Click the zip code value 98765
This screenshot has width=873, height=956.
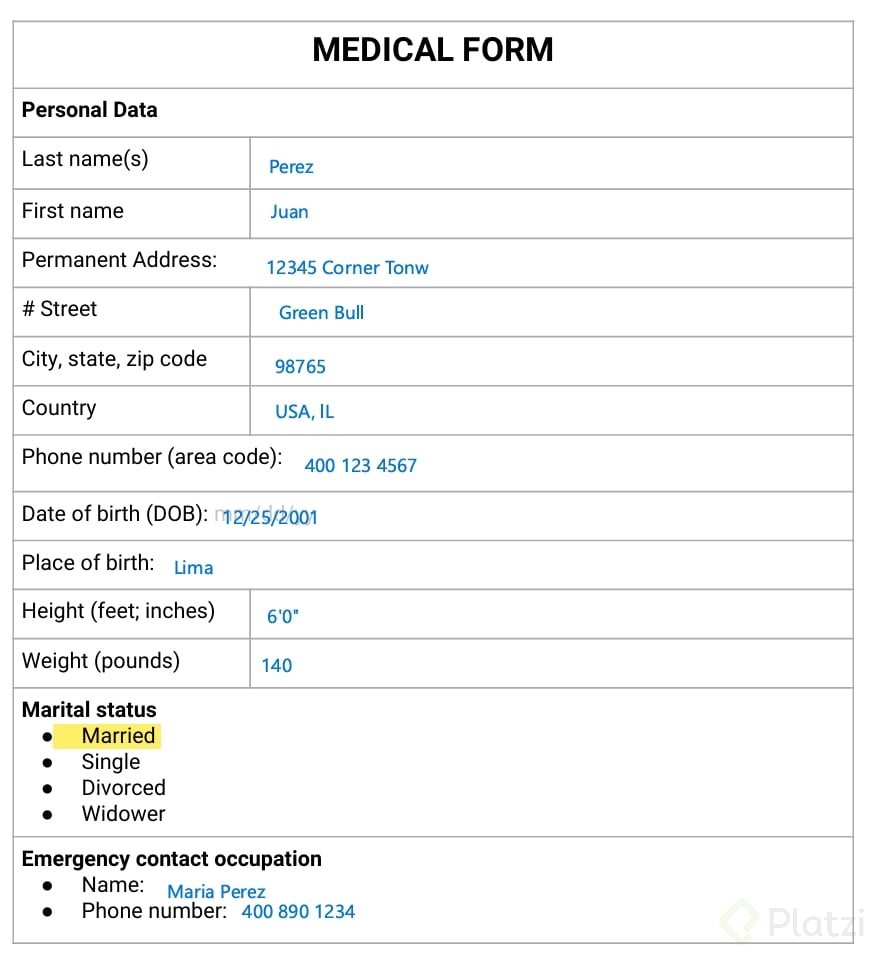[300, 367]
